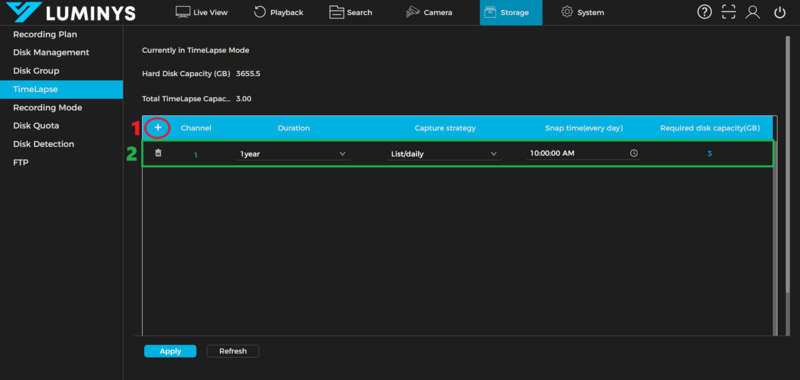Open the help question mark icon
Screen dimensions: 800x380
pos(704,12)
